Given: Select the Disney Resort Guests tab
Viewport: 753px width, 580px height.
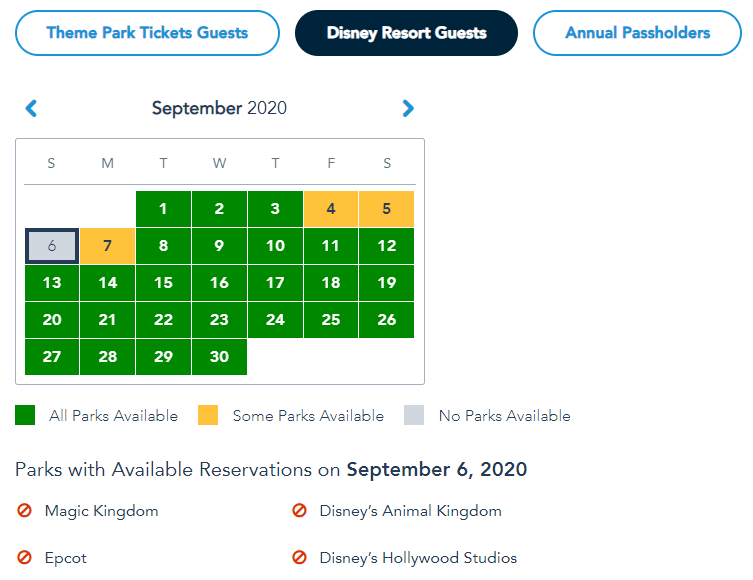Looking at the screenshot, I should (406, 33).
